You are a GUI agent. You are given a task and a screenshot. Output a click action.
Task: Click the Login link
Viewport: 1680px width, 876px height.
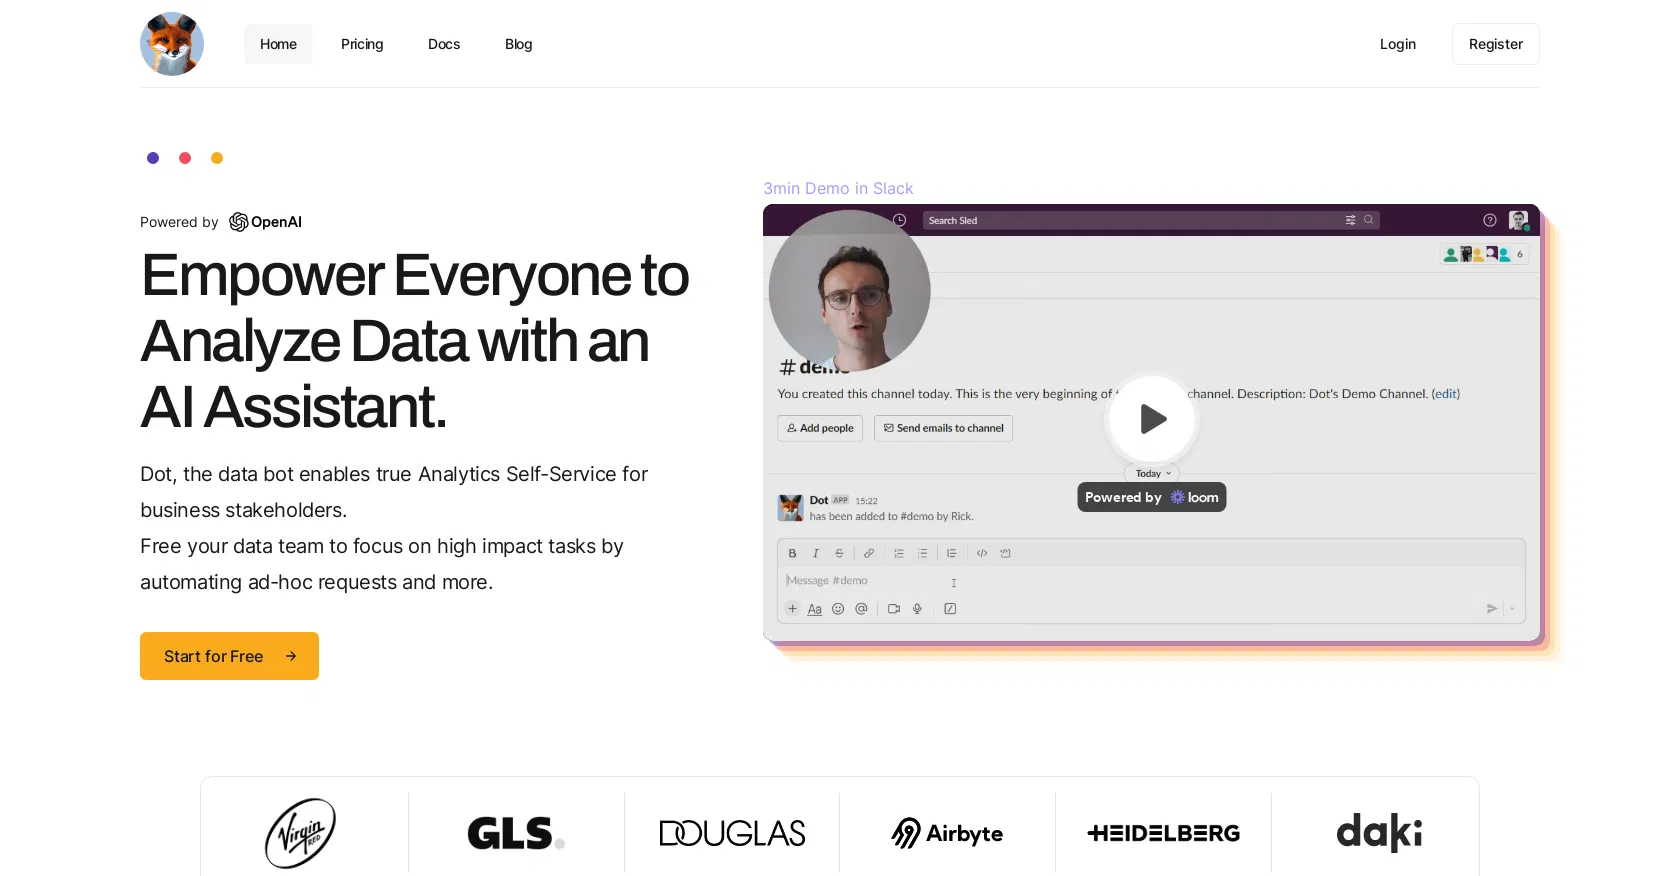click(1397, 44)
